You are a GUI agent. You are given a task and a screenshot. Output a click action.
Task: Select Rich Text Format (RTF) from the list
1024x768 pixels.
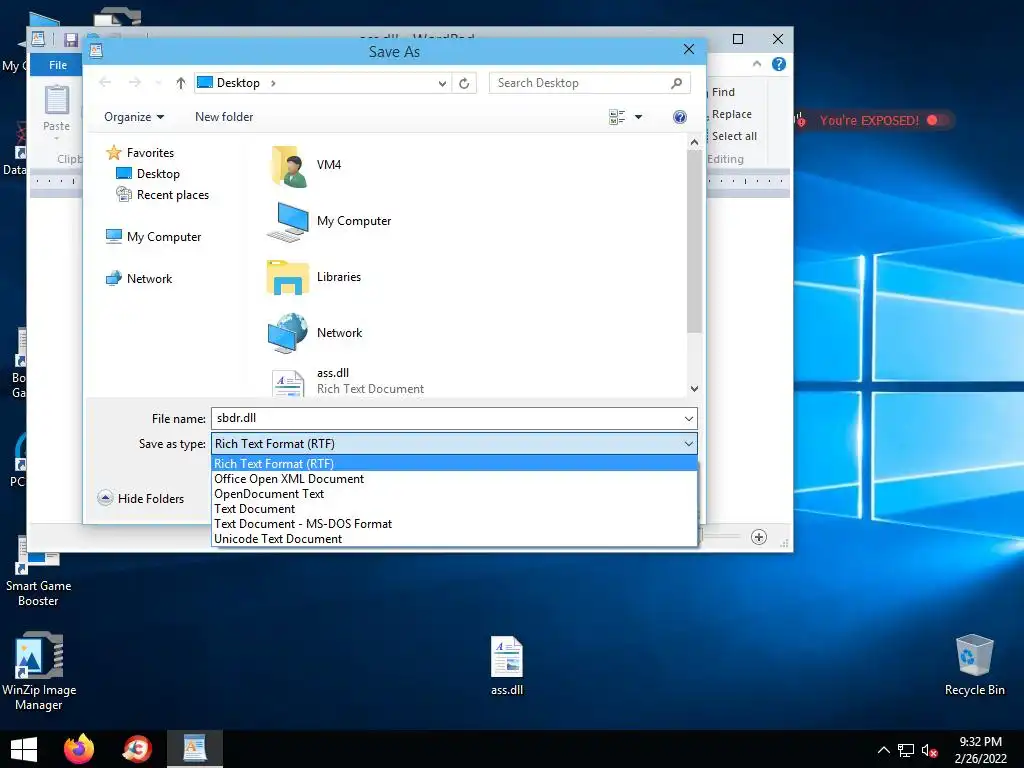(x=455, y=464)
